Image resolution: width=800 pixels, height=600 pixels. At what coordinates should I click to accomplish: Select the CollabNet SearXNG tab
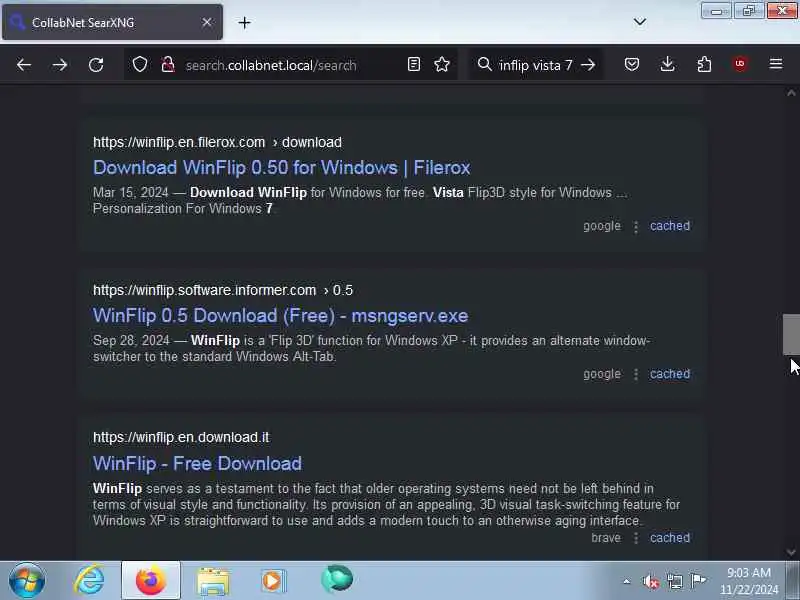pos(112,22)
